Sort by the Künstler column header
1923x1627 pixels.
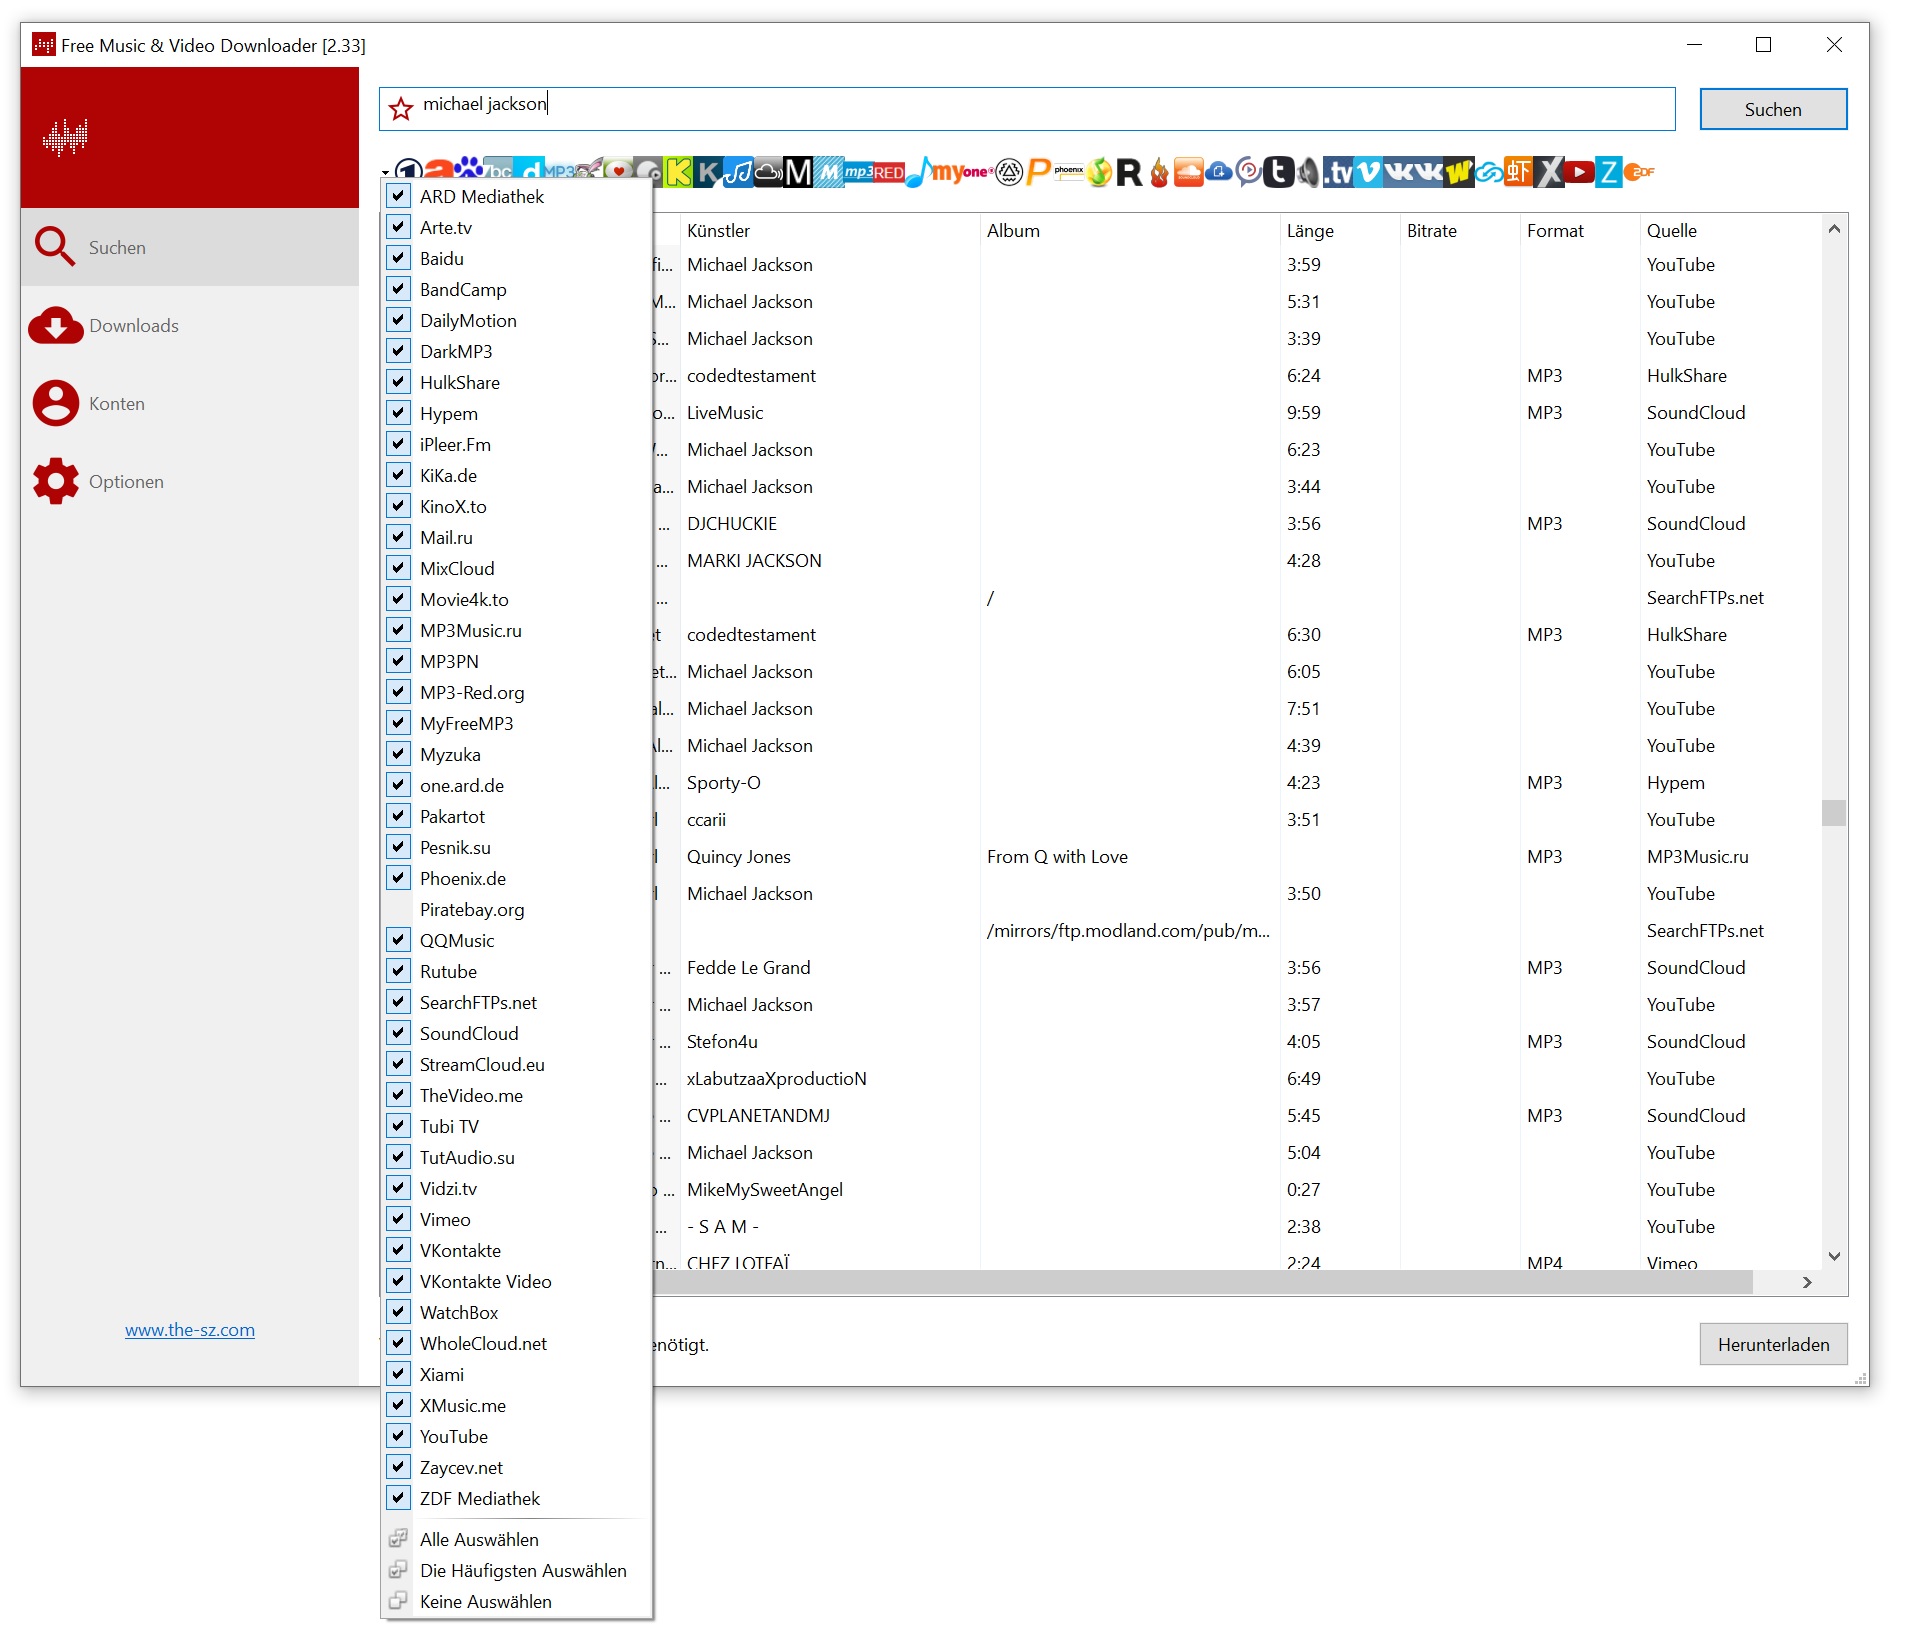(830, 230)
